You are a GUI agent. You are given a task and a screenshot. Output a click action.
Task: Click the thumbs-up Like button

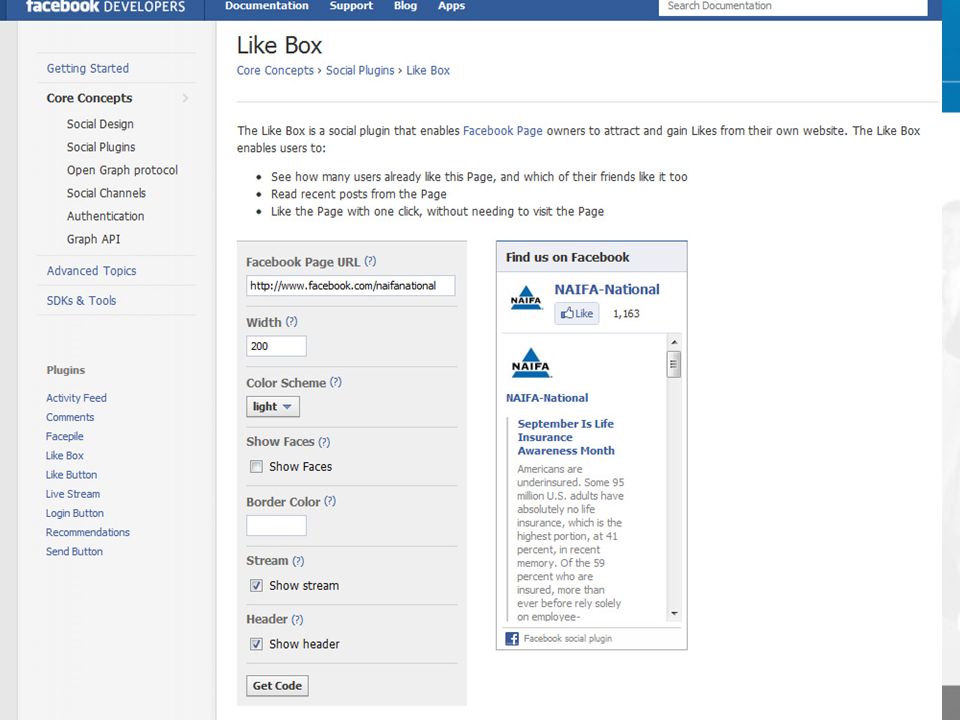(577, 313)
